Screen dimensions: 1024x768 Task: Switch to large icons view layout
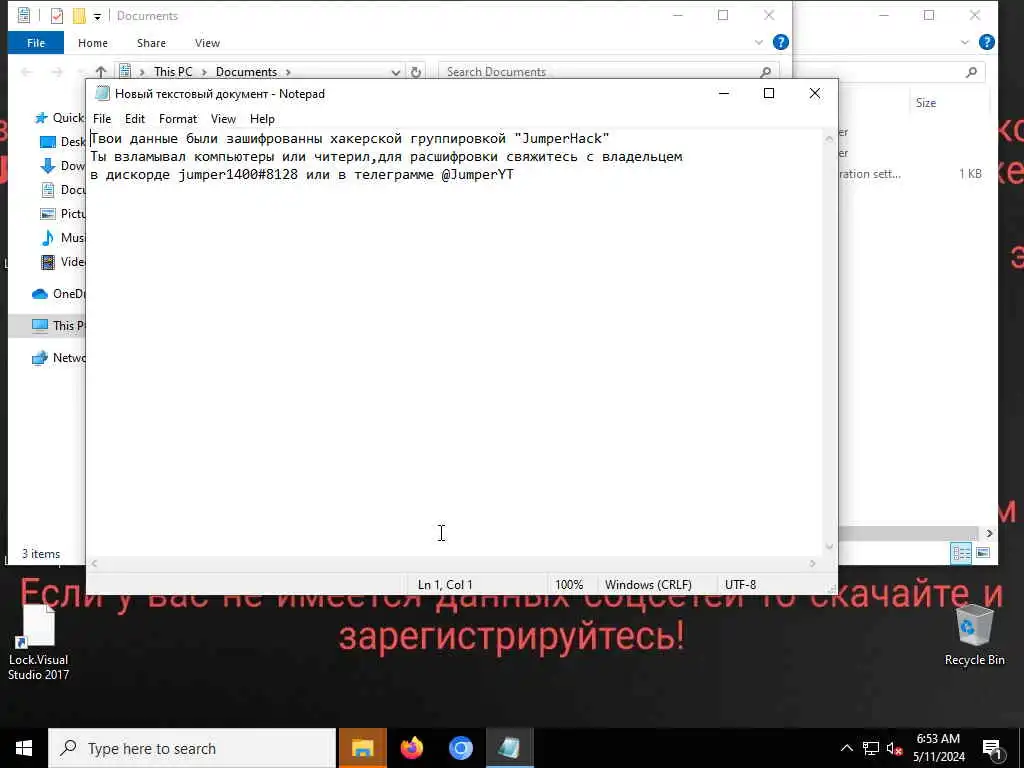point(983,553)
